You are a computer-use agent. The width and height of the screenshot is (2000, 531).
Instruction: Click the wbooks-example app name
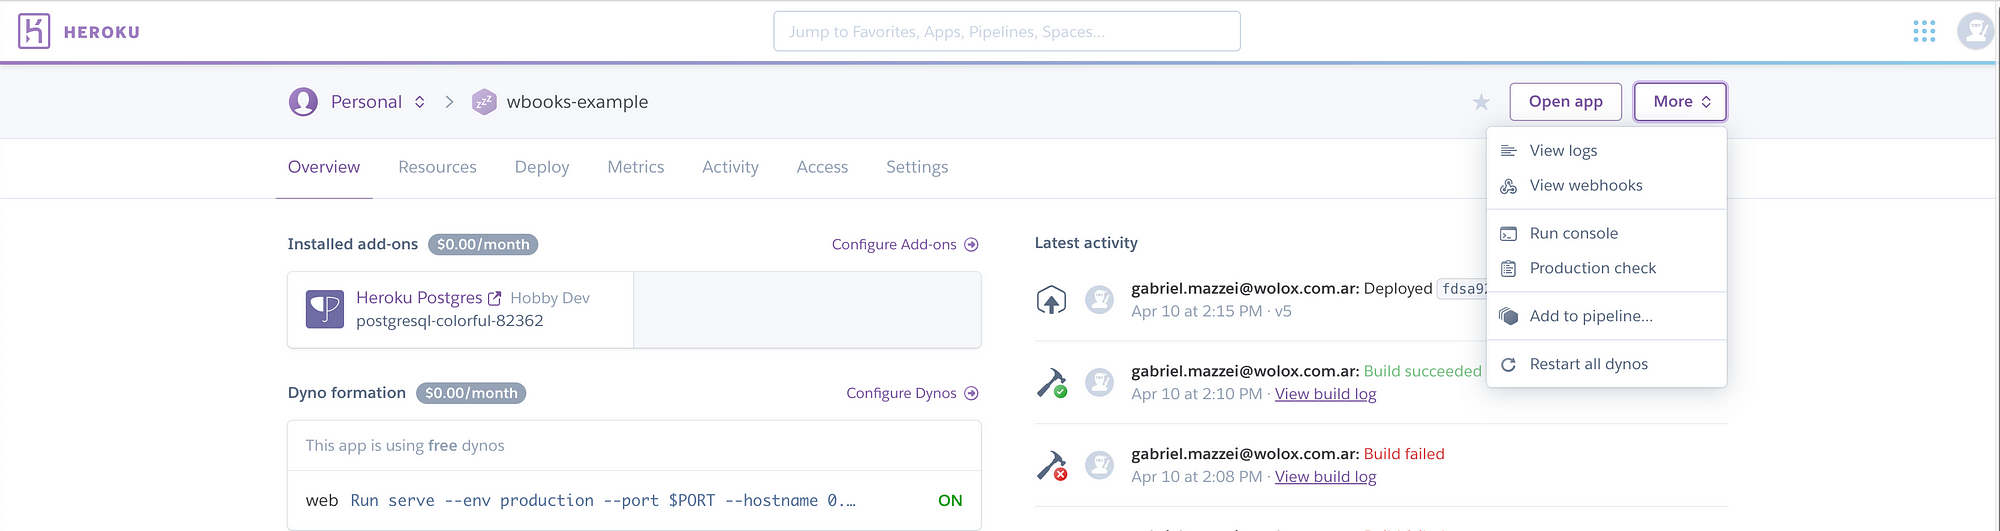[577, 102]
